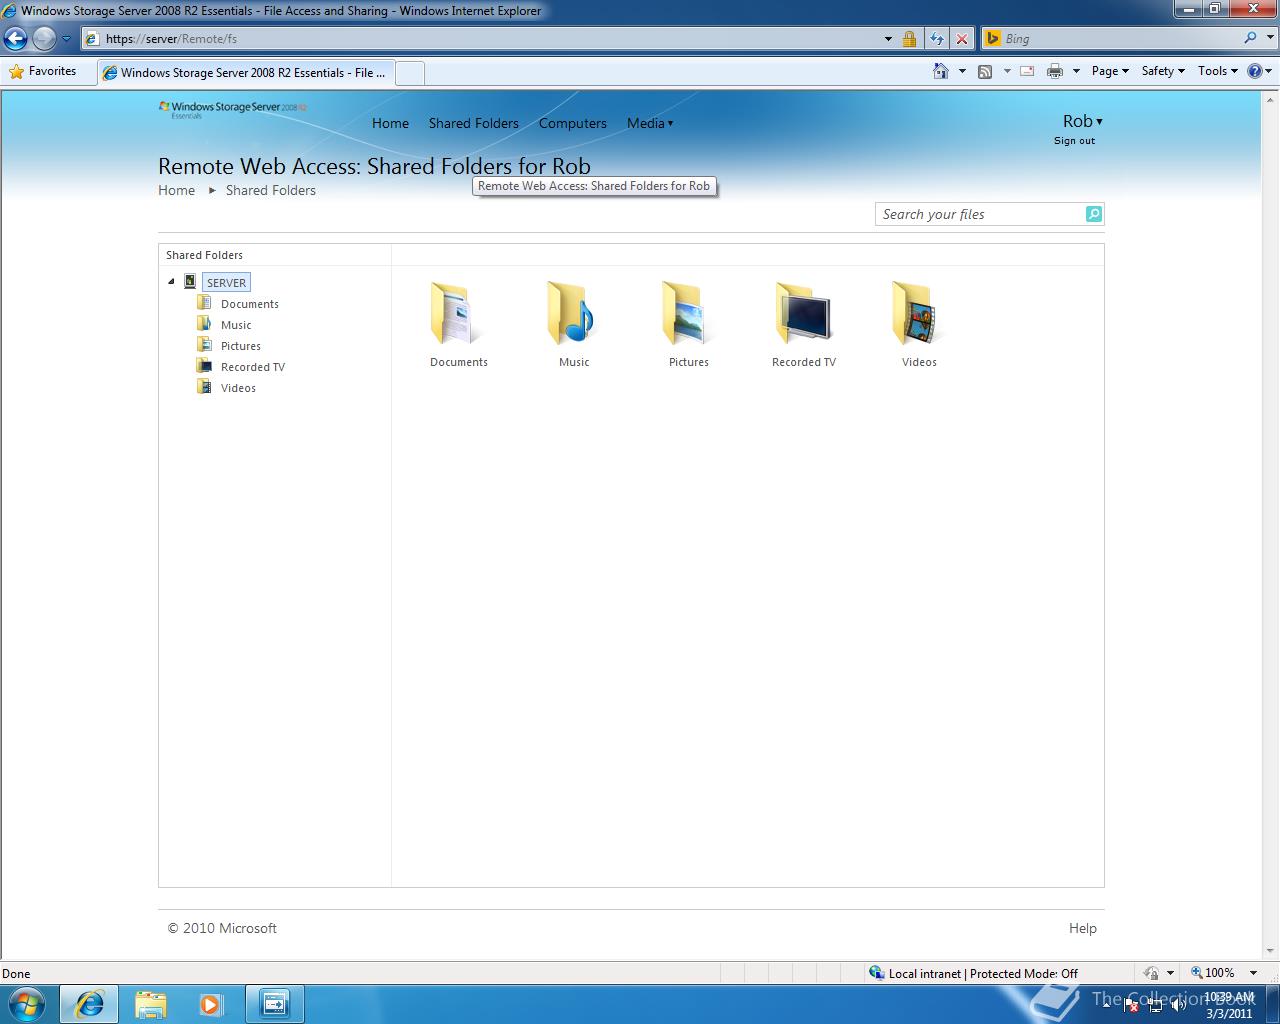Click the Home breadcrumb link
The image size is (1280, 1024).
(x=176, y=190)
